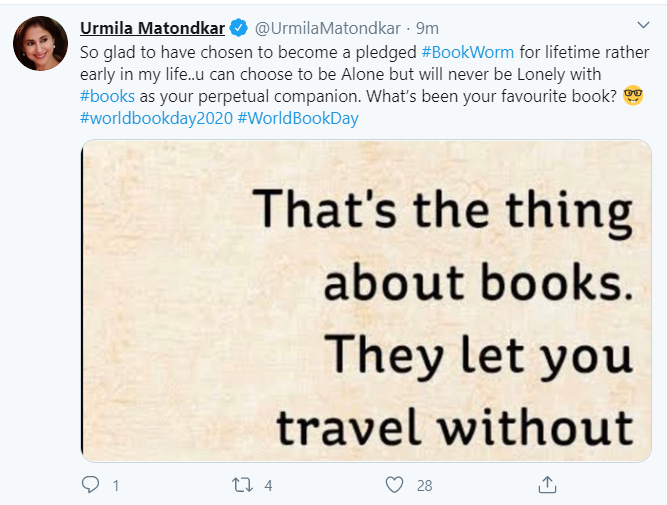Click the nerd face emoji

point(632,96)
